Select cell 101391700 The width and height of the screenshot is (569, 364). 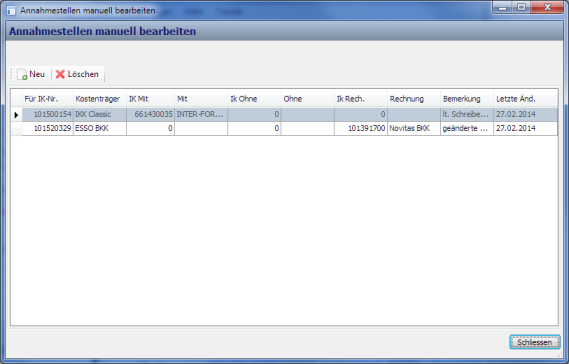click(361, 128)
